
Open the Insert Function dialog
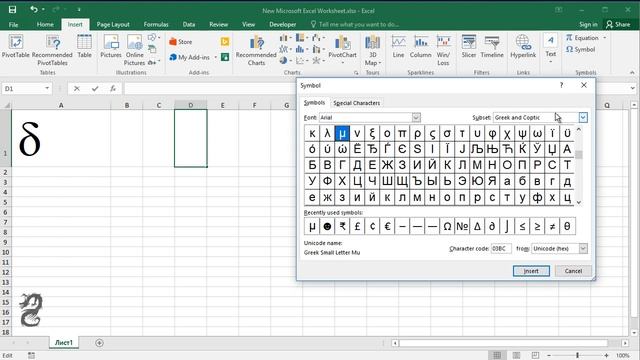[x=113, y=88]
